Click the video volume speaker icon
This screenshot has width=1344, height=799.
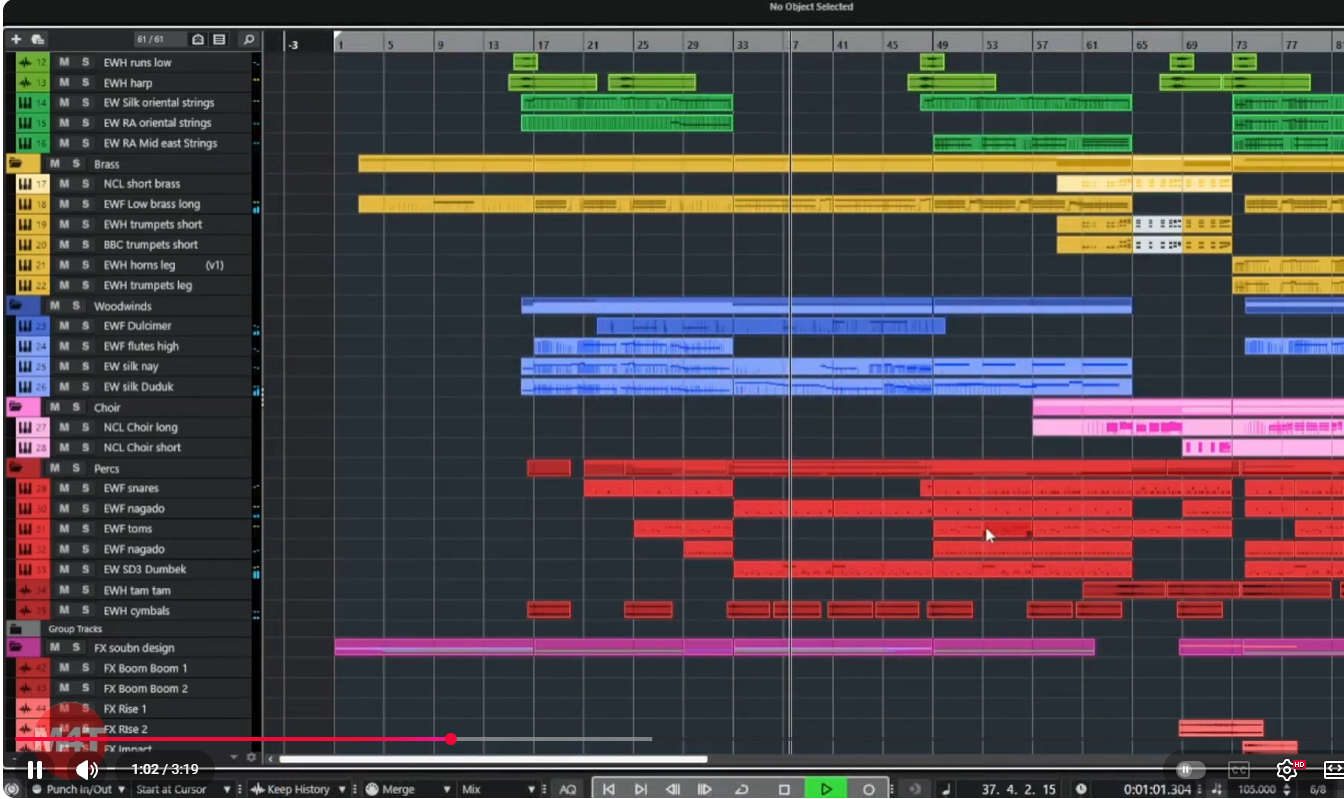[87, 769]
